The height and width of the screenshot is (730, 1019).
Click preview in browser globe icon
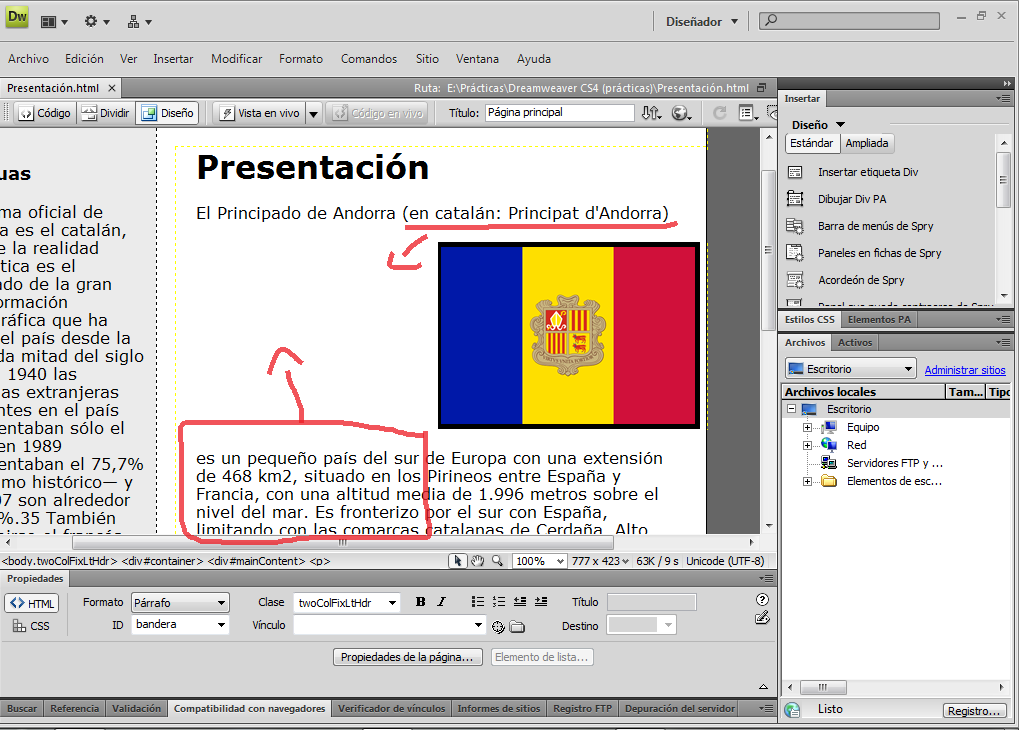coord(680,113)
